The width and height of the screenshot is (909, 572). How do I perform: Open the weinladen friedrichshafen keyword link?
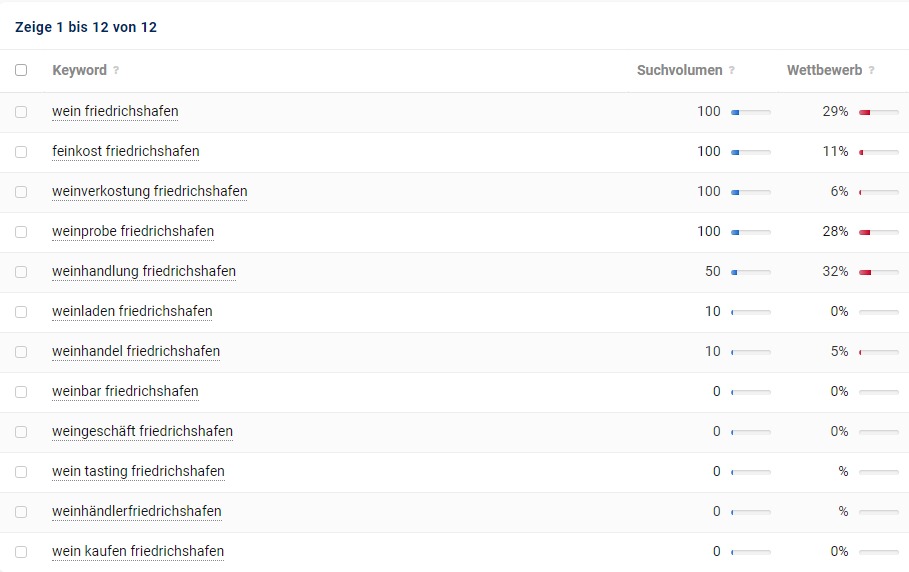132,311
